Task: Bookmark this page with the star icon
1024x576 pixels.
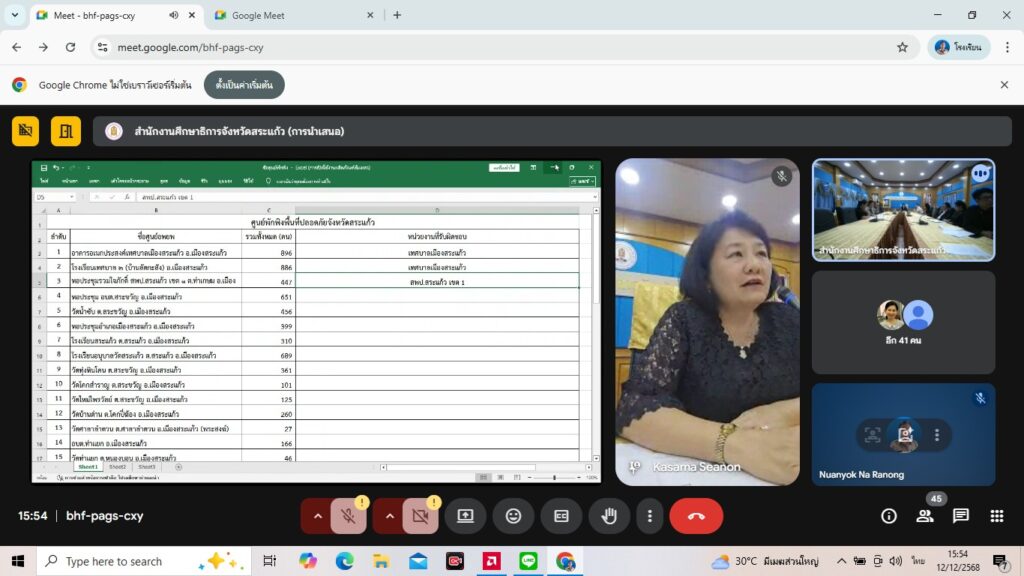Action: pyautogui.click(x=902, y=47)
